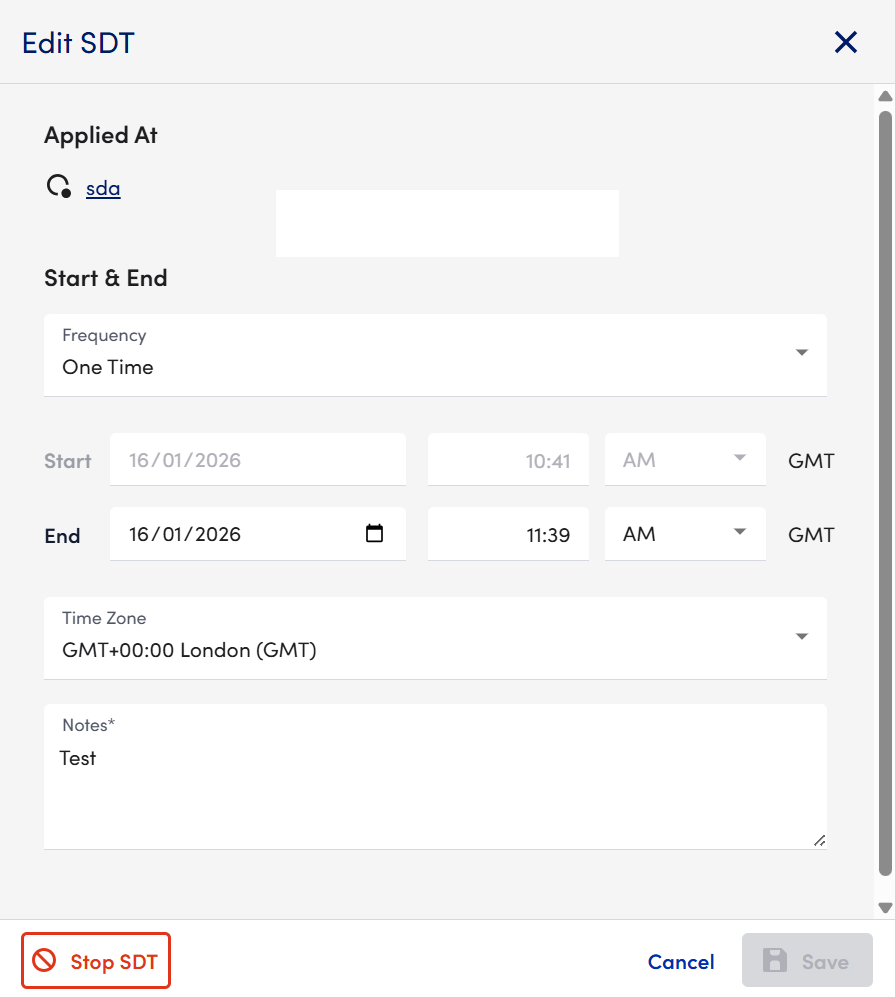Click Cancel to discard changes
895x997 pixels.
point(681,962)
